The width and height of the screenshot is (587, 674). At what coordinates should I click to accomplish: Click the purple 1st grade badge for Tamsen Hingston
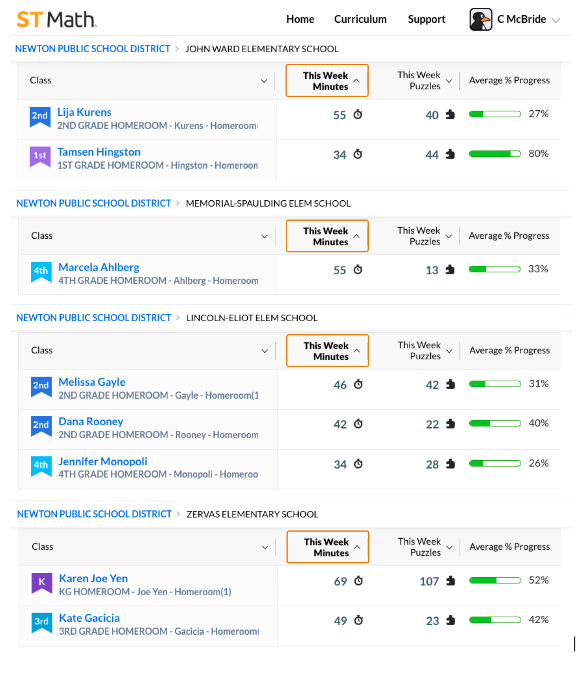point(40,157)
